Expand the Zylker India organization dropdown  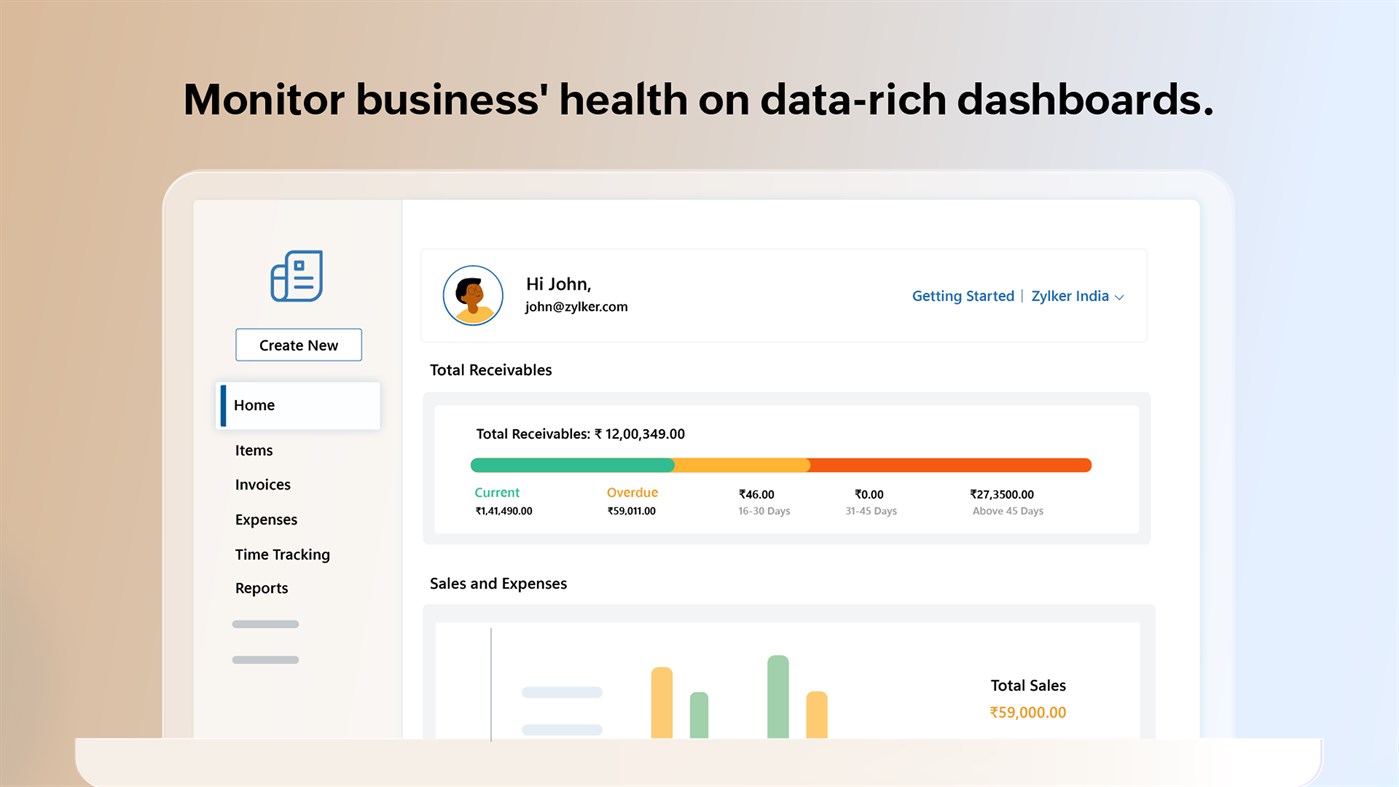click(1078, 295)
